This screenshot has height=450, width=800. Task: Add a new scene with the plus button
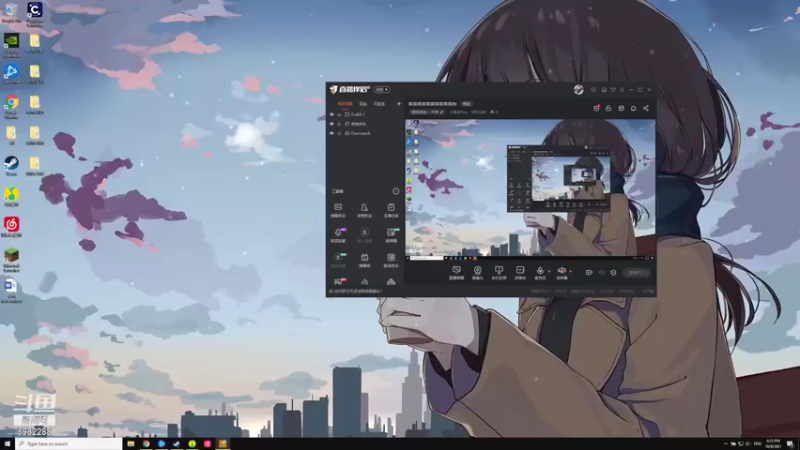[399, 104]
